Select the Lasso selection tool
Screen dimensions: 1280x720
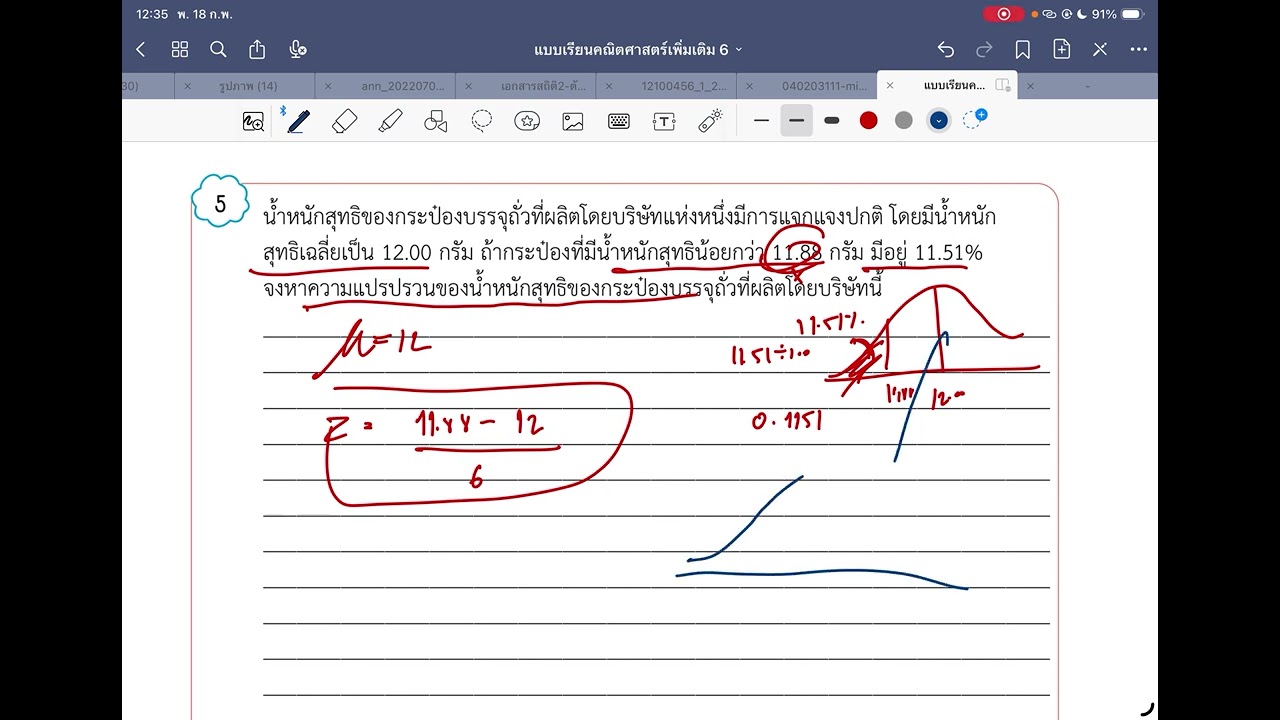(x=482, y=121)
